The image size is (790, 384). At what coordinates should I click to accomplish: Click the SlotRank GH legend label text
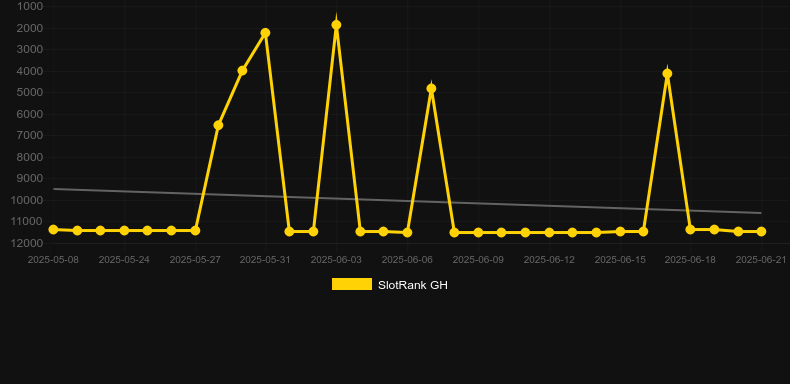[x=413, y=285]
